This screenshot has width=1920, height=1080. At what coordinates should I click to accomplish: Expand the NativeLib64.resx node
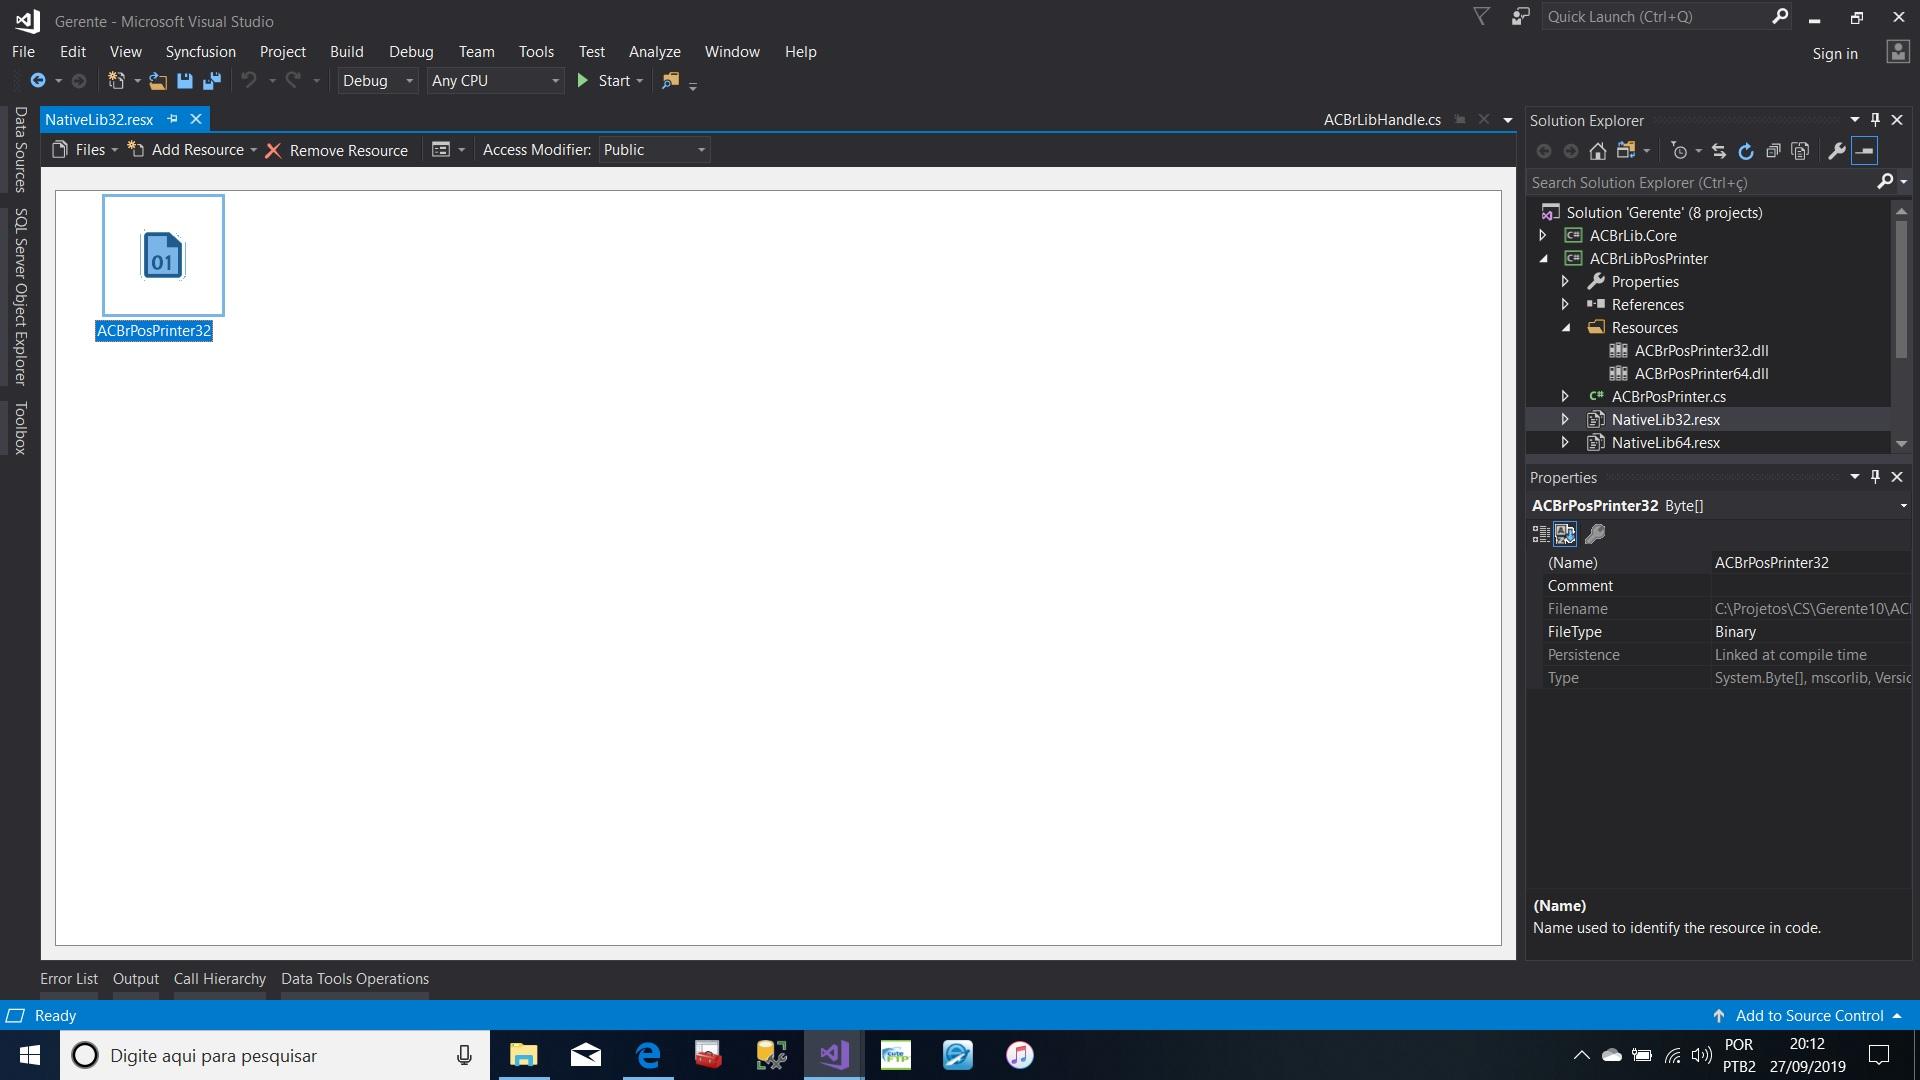(1566, 443)
